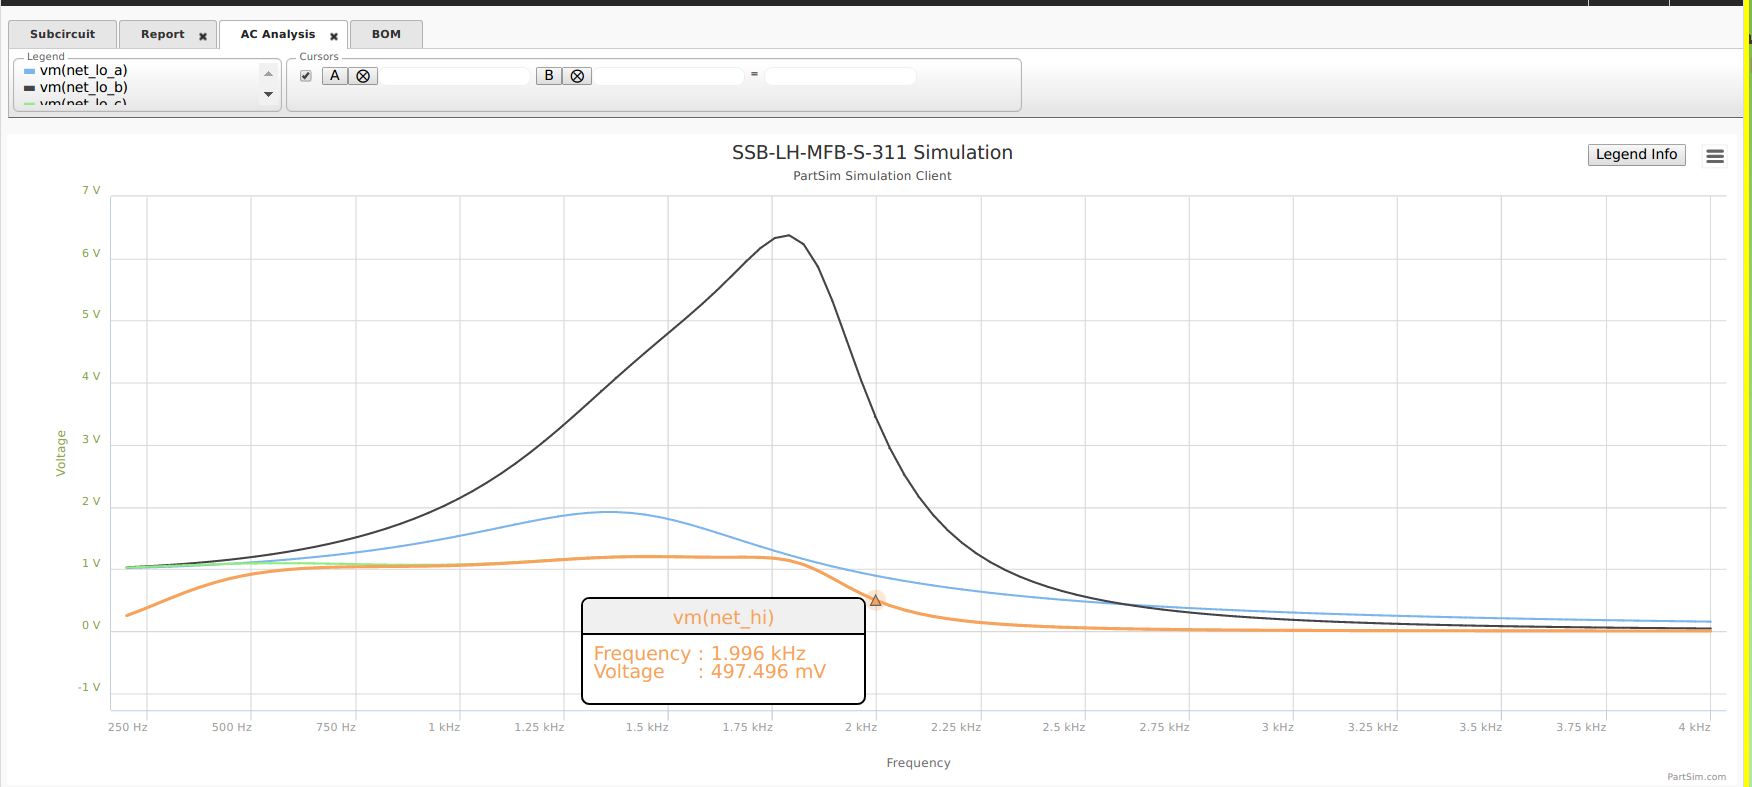This screenshot has height=787, width=1752.
Task: Toggle vm(net_lo_b) trace in legend list
Action: tap(84, 88)
